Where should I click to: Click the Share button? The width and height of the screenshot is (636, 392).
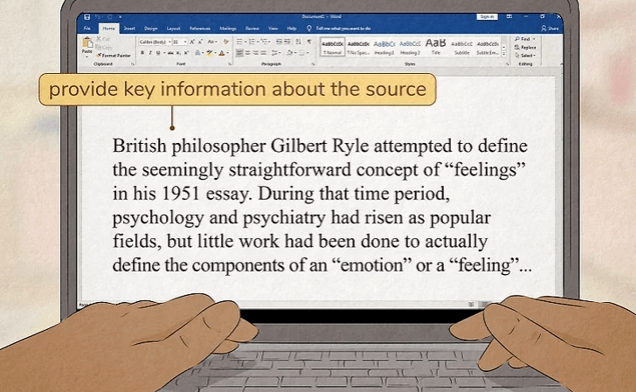coord(550,28)
